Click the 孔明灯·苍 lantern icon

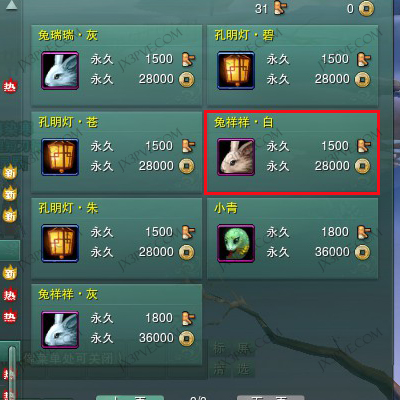coord(60,157)
